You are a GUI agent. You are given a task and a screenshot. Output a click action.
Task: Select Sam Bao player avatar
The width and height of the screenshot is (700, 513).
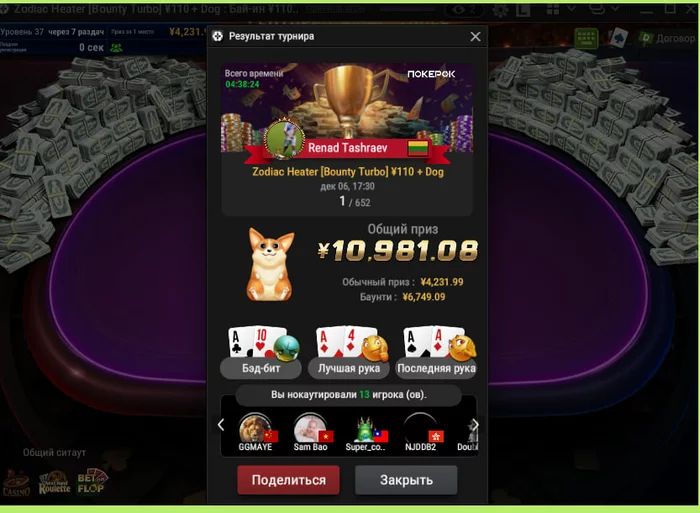[310, 428]
